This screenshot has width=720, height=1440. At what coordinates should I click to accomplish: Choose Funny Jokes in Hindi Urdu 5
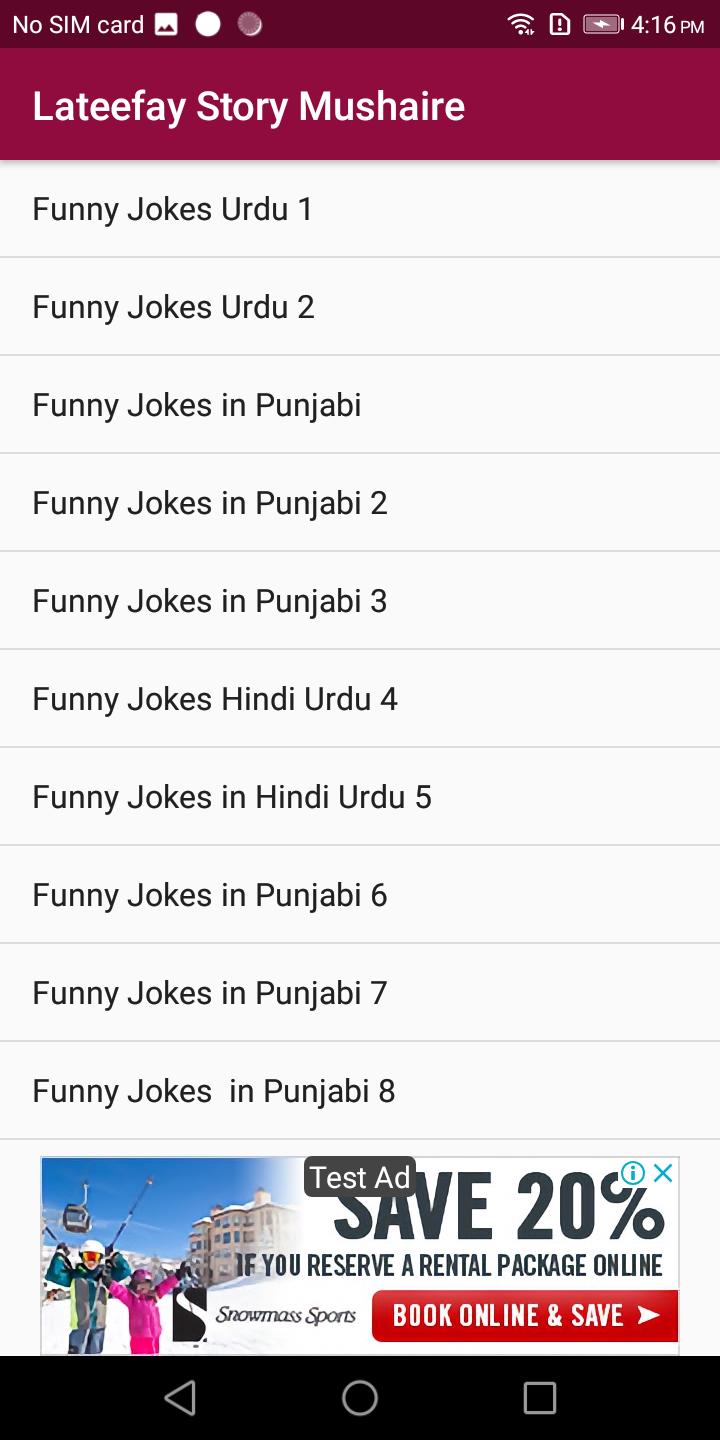(x=360, y=797)
